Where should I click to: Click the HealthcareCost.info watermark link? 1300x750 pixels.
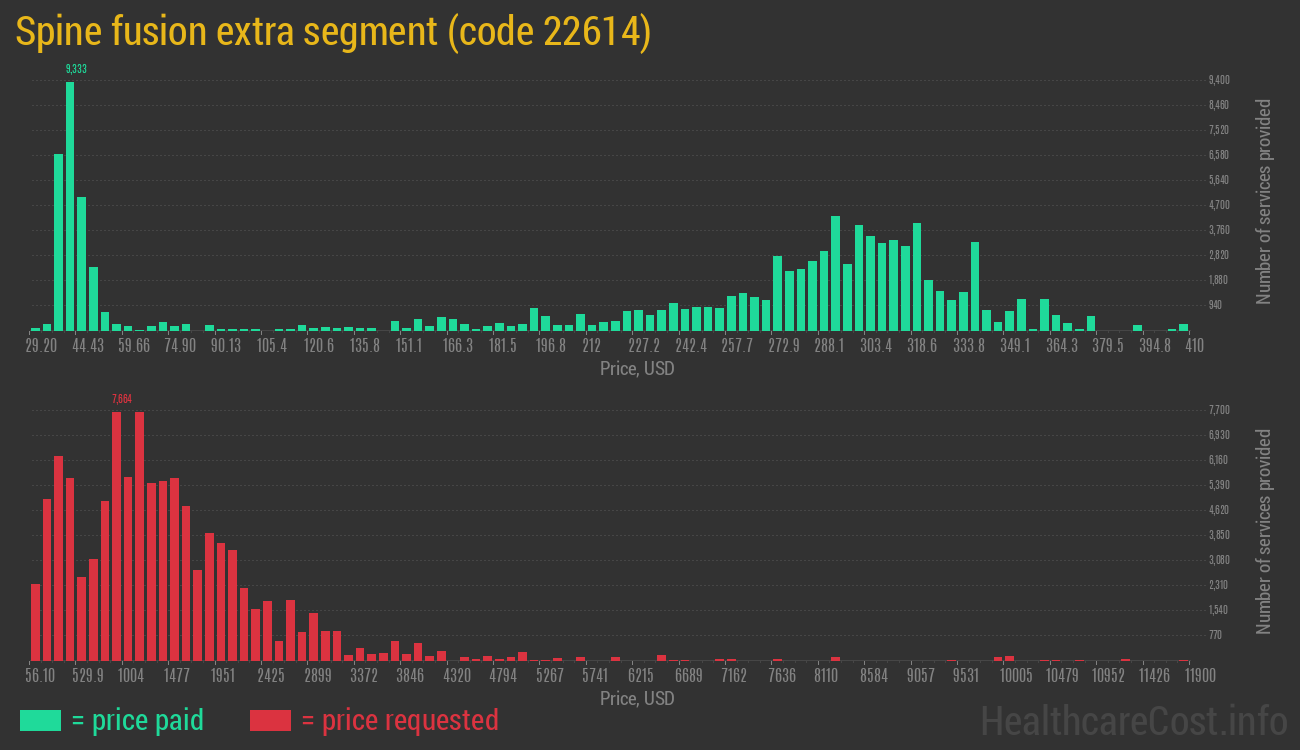pos(1133,720)
